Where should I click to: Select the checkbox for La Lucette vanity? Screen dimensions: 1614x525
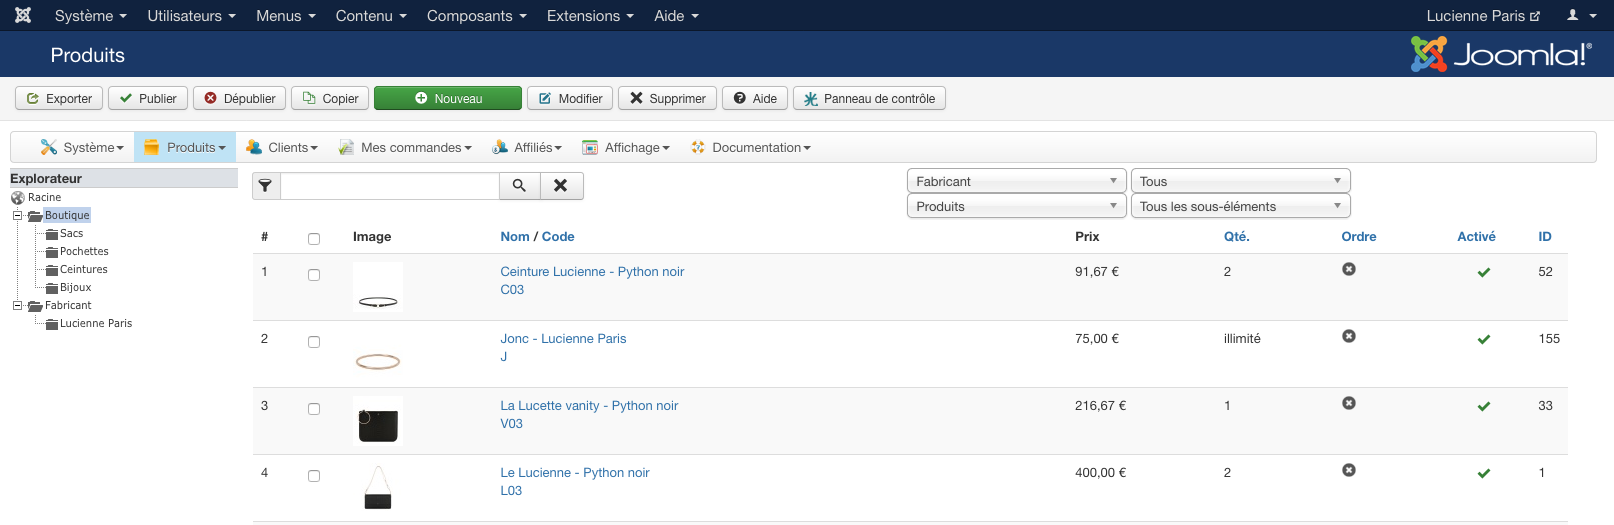point(314,409)
